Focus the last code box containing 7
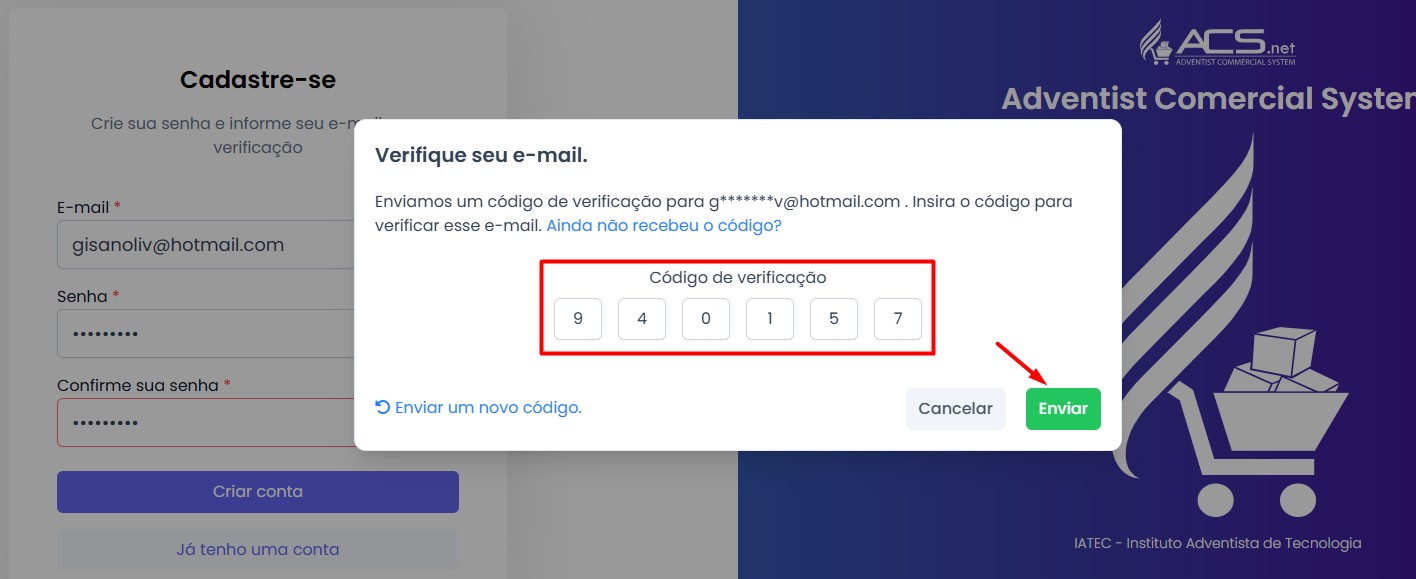1416x579 pixels. tap(898, 319)
